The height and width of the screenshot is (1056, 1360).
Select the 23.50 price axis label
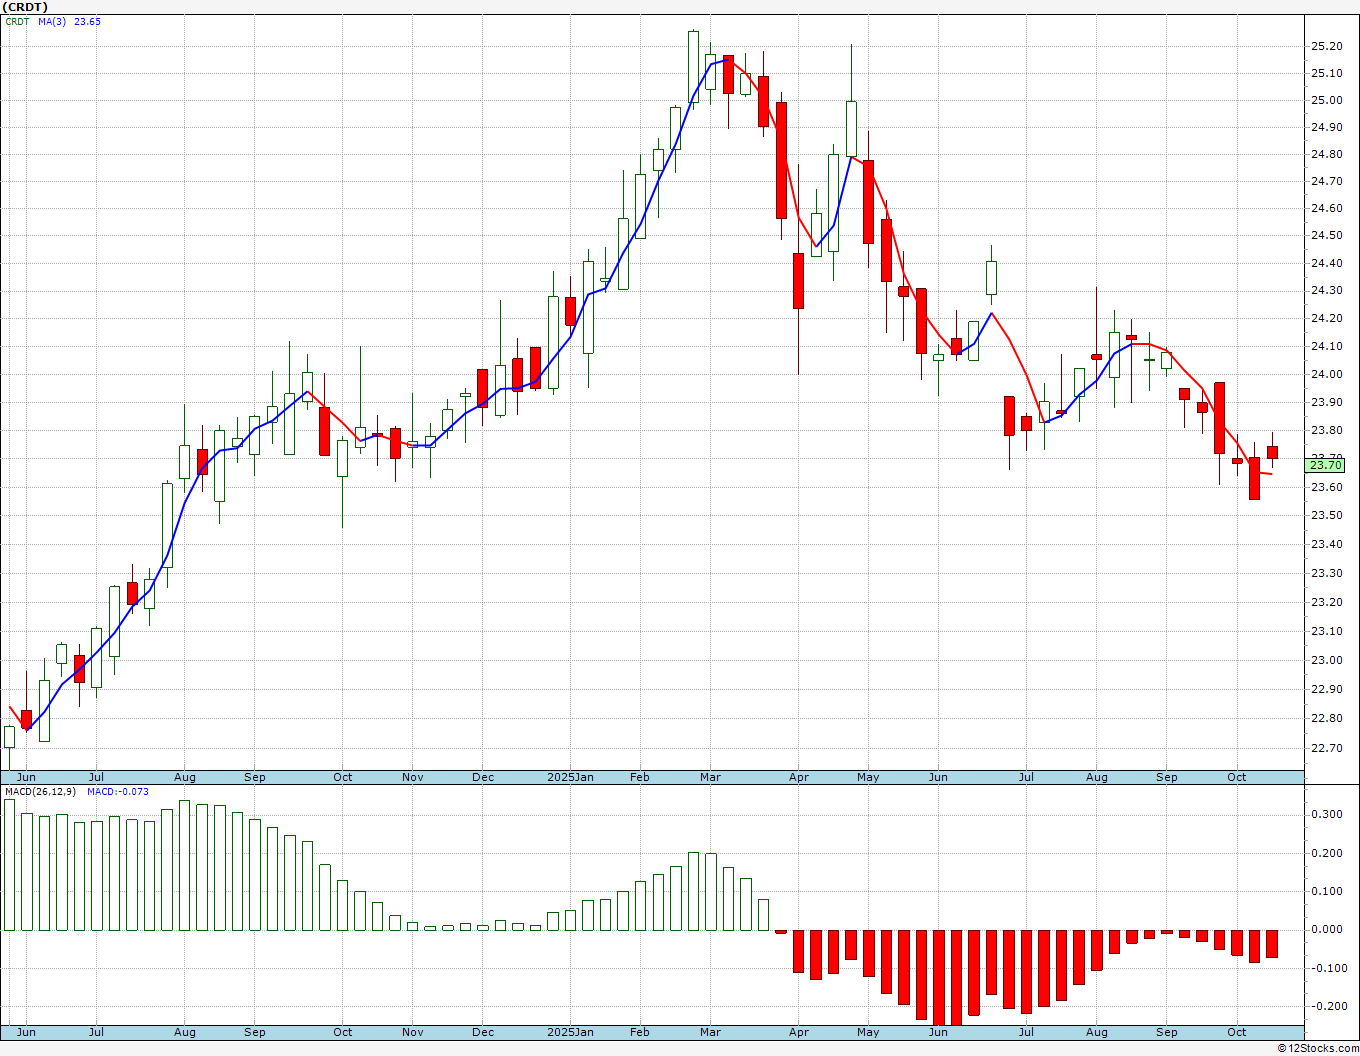pos(1326,515)
